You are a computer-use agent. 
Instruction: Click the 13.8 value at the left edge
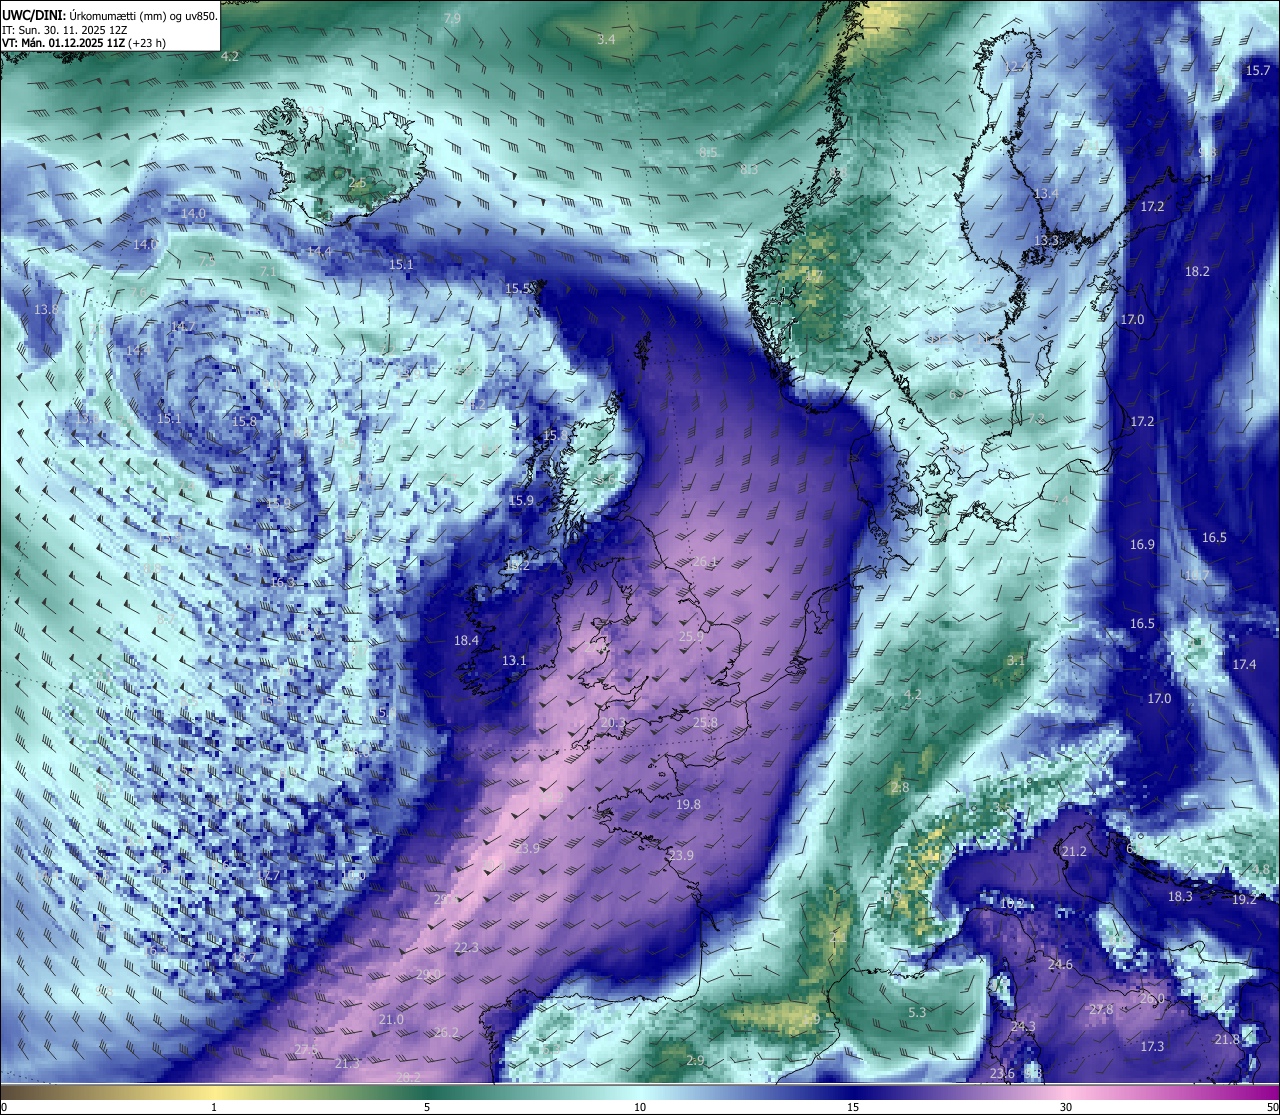(46, 310)
